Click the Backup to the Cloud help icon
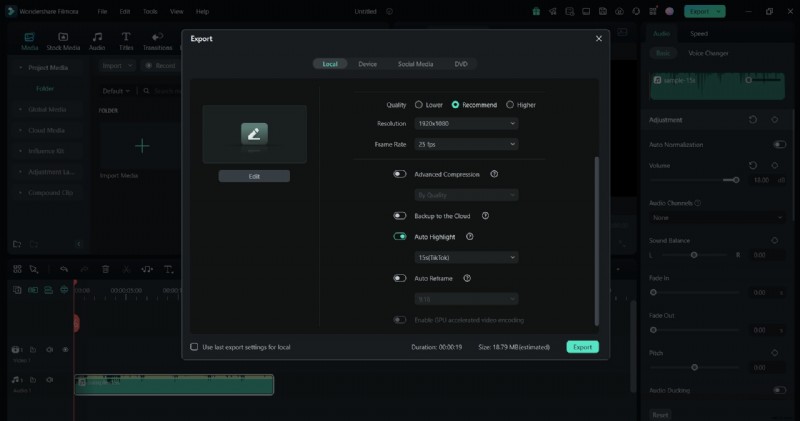Image resolution: width=800 pixels, height=421 pixels. [485, 215]
